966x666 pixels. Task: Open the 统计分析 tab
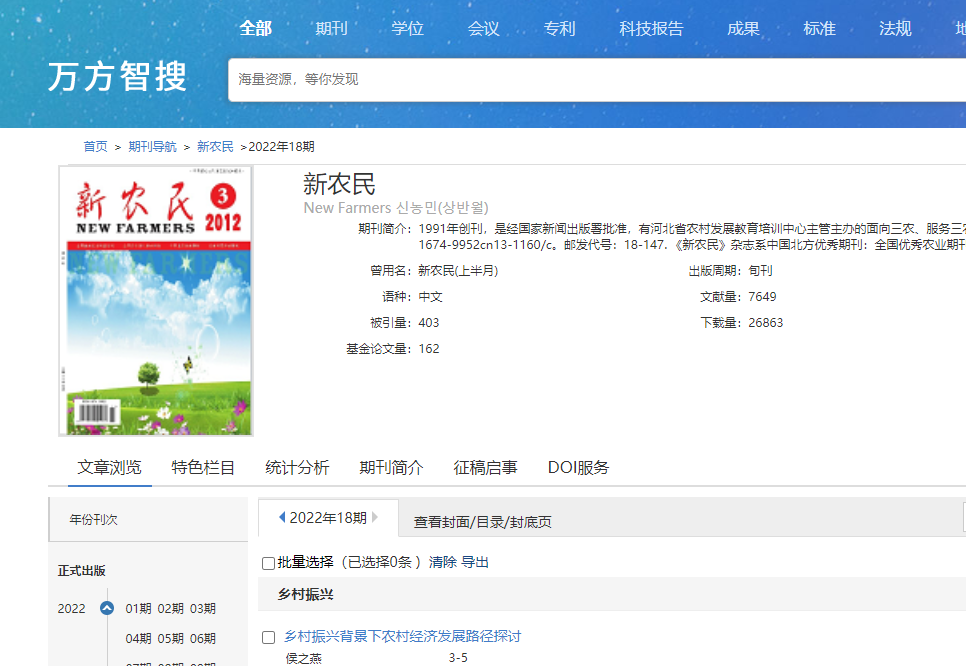297,467
